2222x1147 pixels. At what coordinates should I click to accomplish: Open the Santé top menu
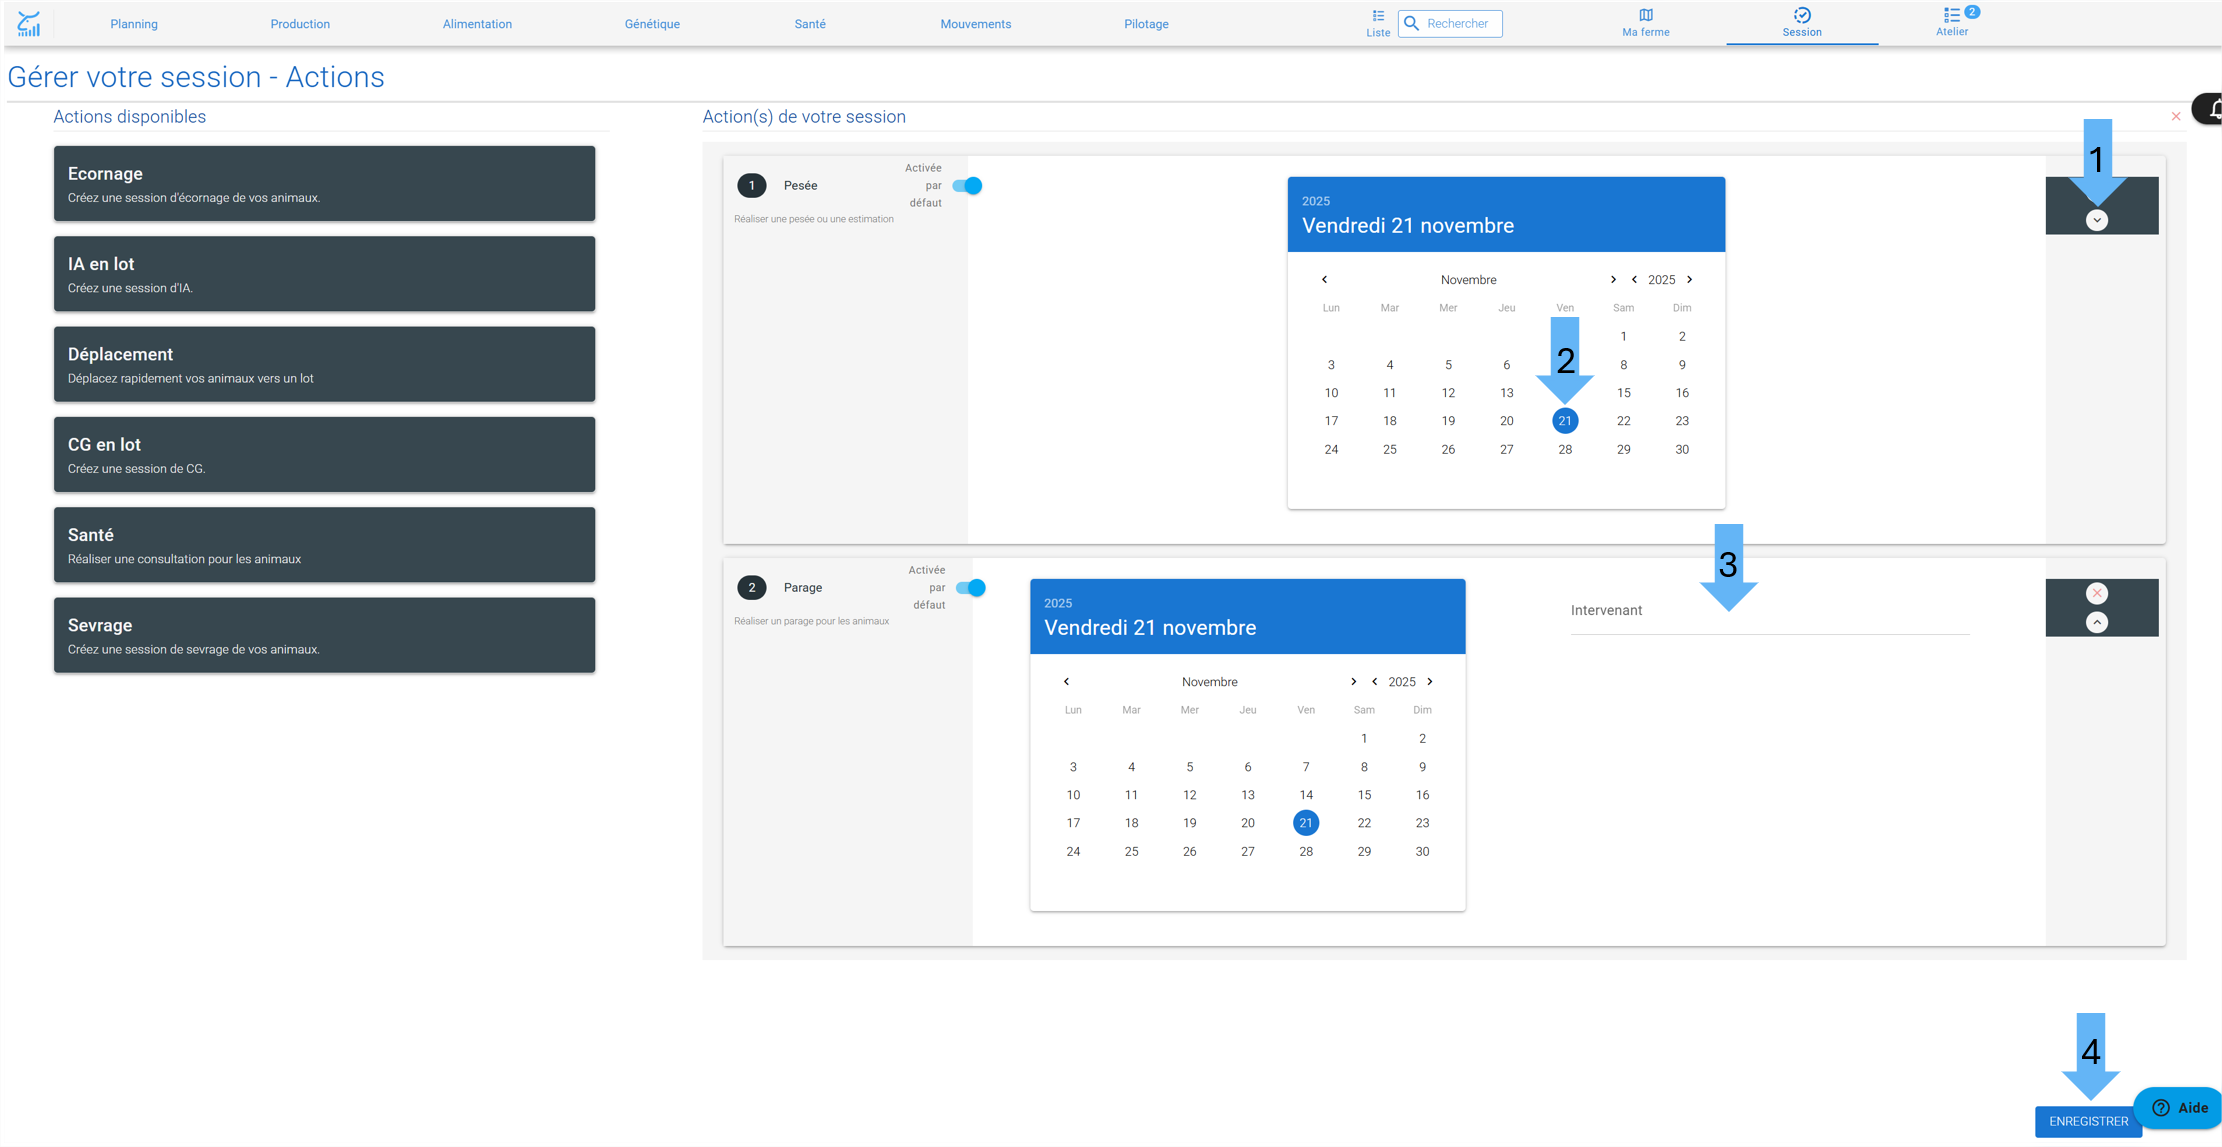click(x=810, y=24)
